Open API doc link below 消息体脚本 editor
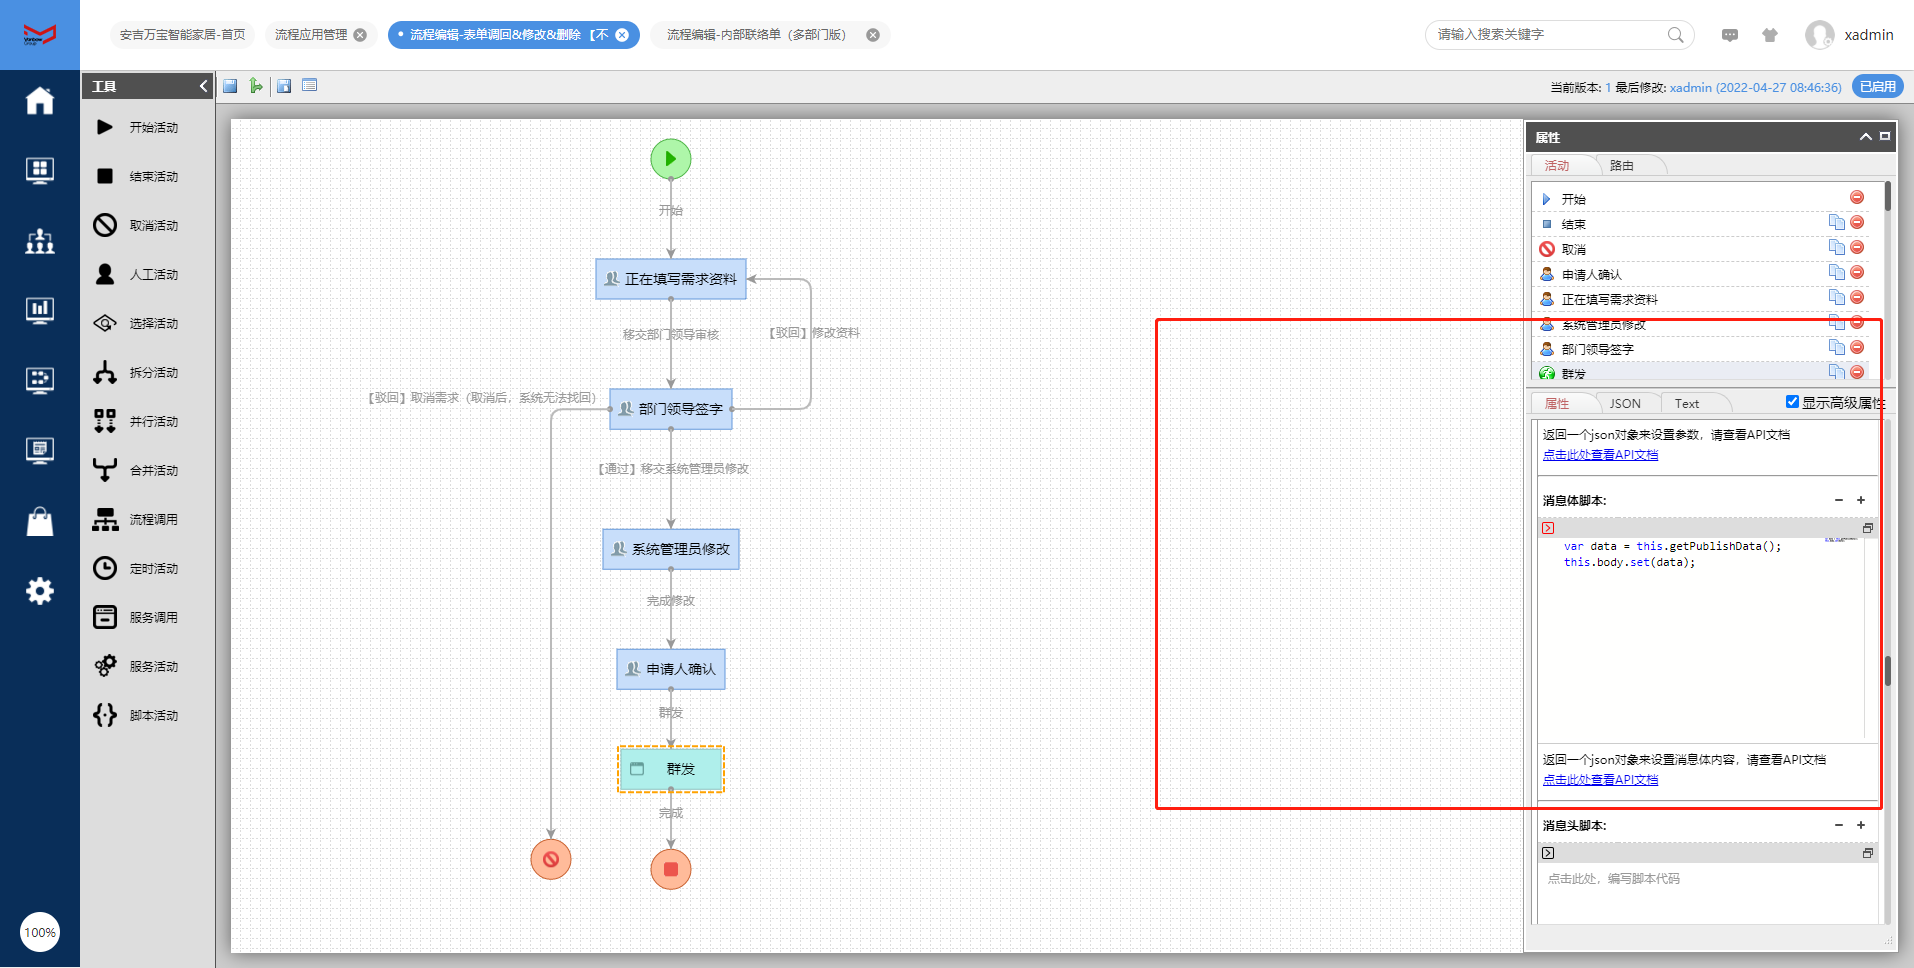The height and width of the screenshot is (968, 1914). pyautogui.click(x=1600, y=780)
